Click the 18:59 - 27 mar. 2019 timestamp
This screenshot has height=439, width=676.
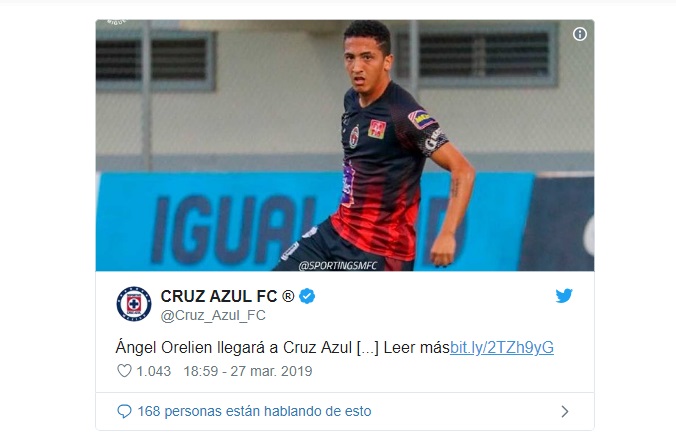(248, 371)
